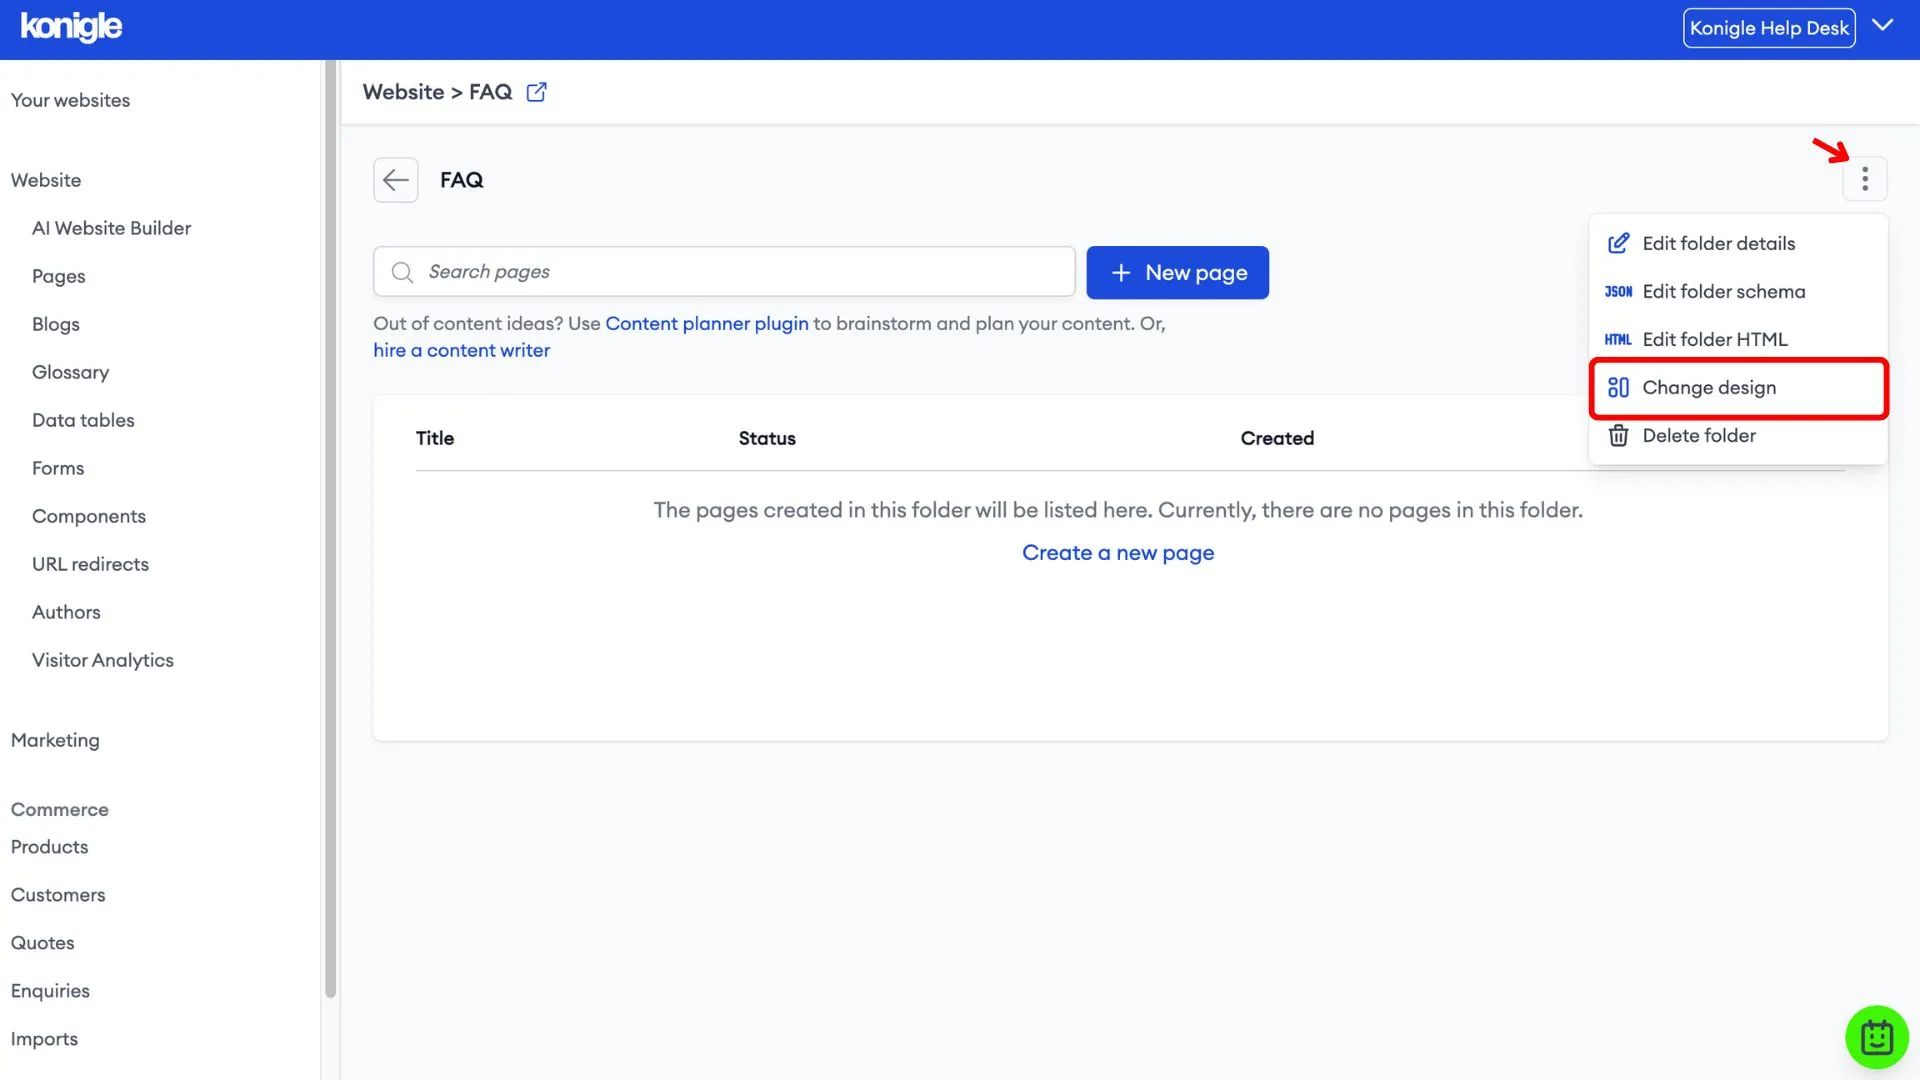The height and width of the screenshot is (1080, 1920).
Task: Click the search pages input field
Action: pyautogui.click(x=724, y=272)
